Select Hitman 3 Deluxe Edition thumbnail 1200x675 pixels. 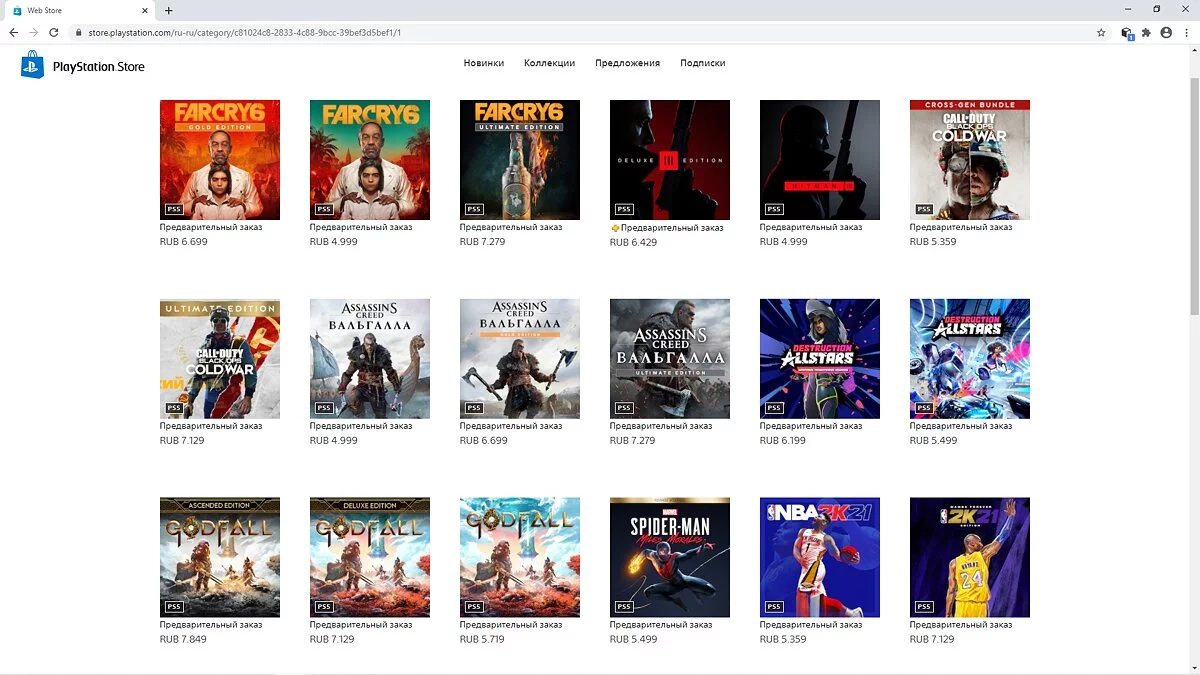(x=670, y=159)
